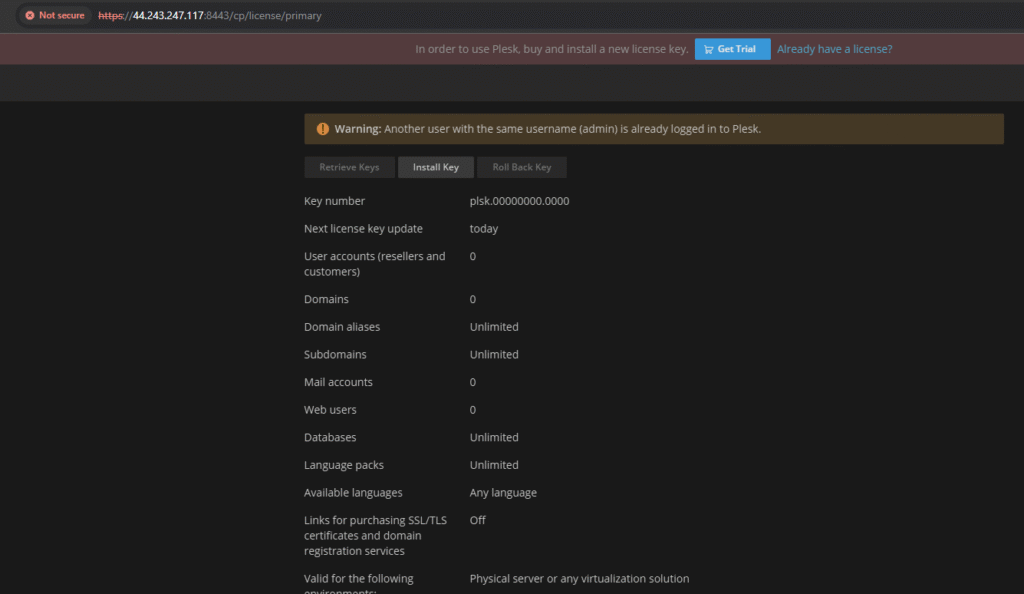Click the Unlimited value beside Domain aliases

pos(494,327)
